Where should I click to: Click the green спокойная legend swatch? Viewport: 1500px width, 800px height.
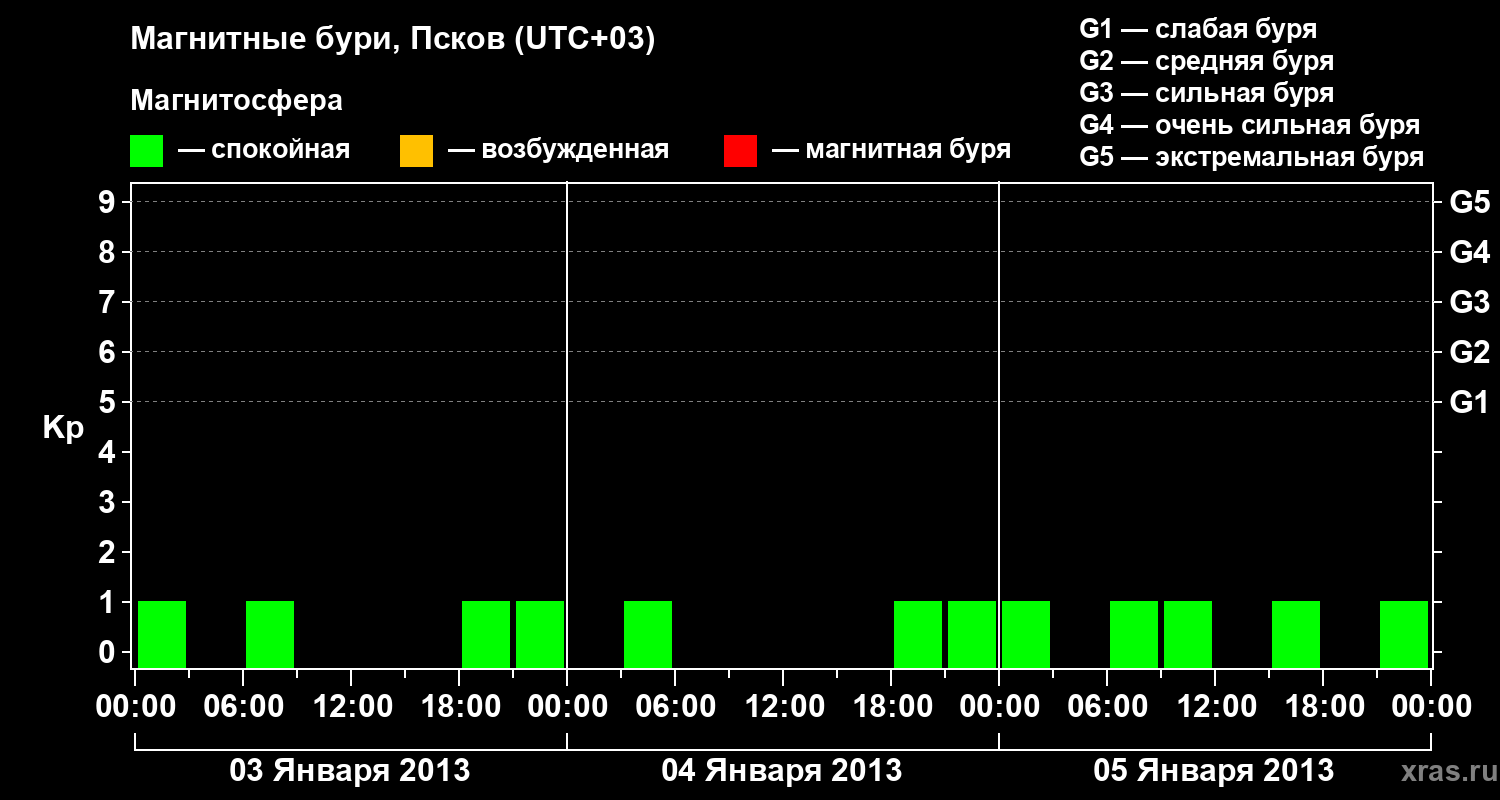147,151
